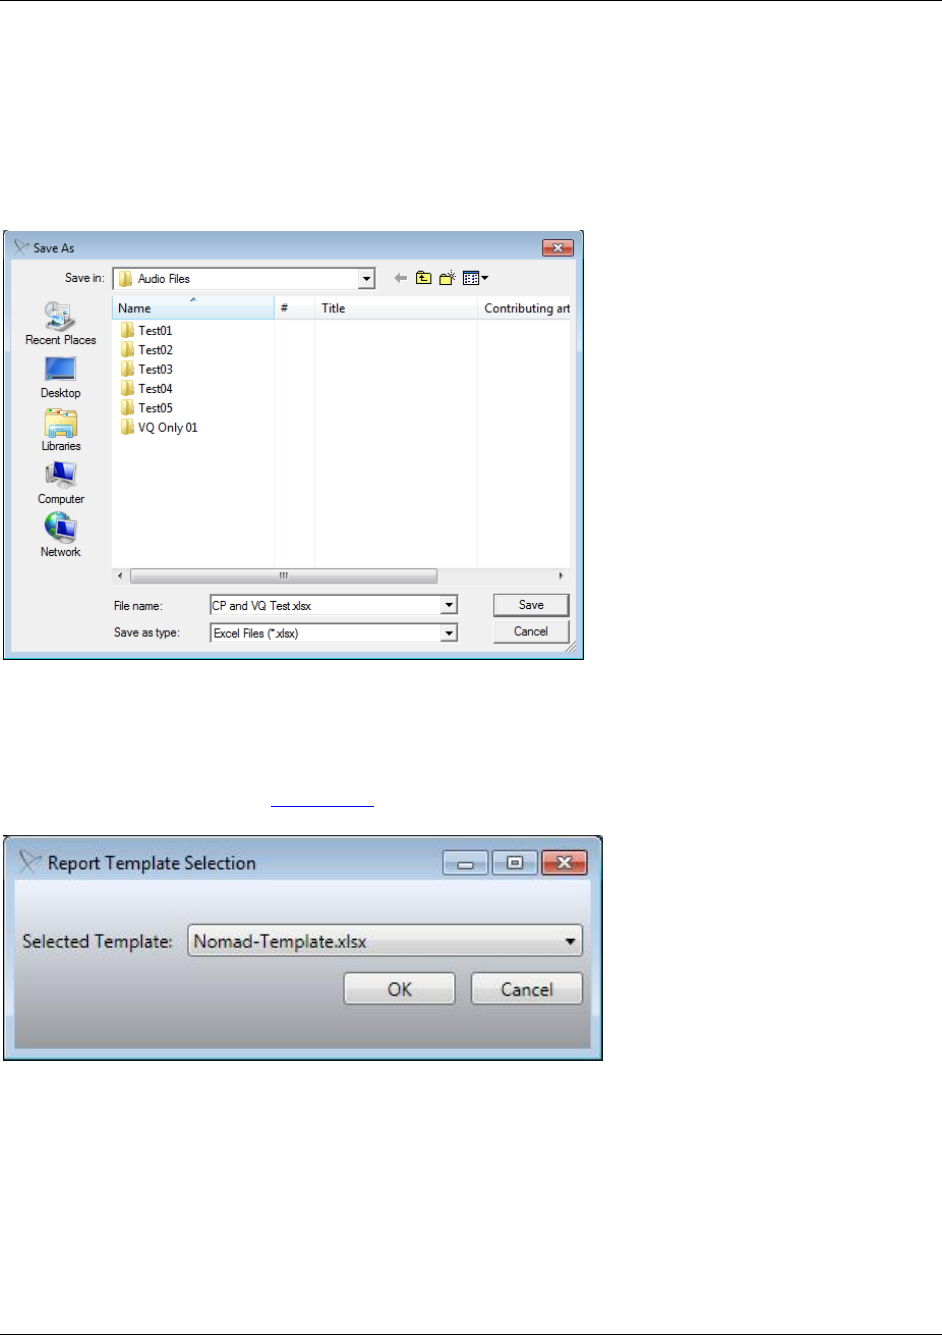Image resolution: width=942 pixels, height=1335 pixels.
Task: Select the Test01 folder
Action: (146, 330)
